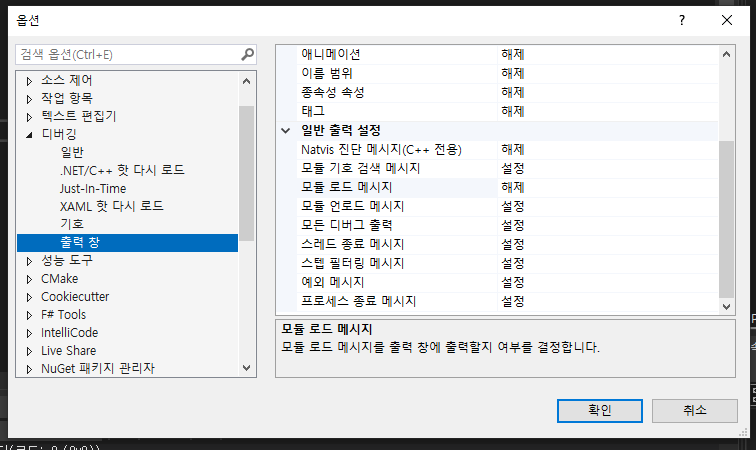Click 해제 value for 모듈 로드 메시지
The image size is (756, 450).
pyautogui.click(x=513, y=187)
